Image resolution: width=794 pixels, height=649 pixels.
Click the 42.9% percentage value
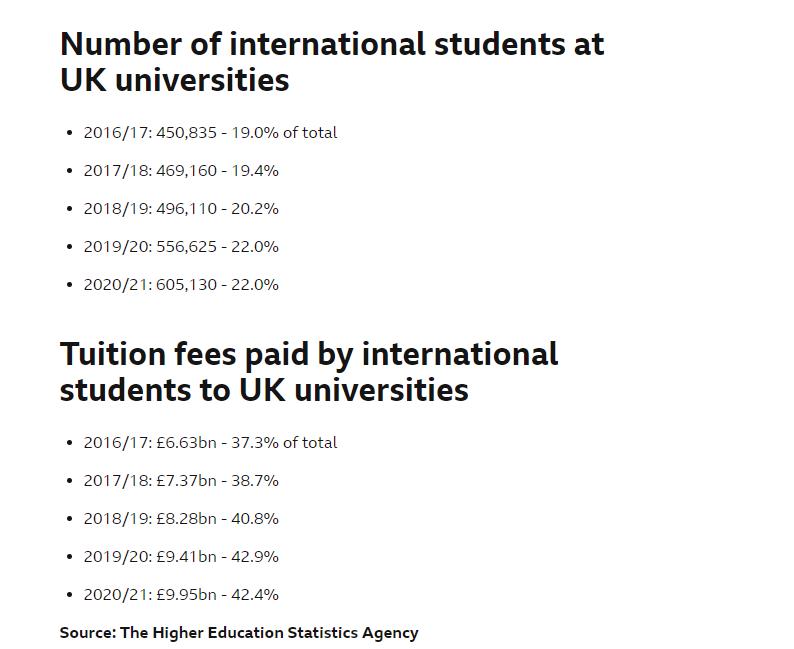click(255, 557)
